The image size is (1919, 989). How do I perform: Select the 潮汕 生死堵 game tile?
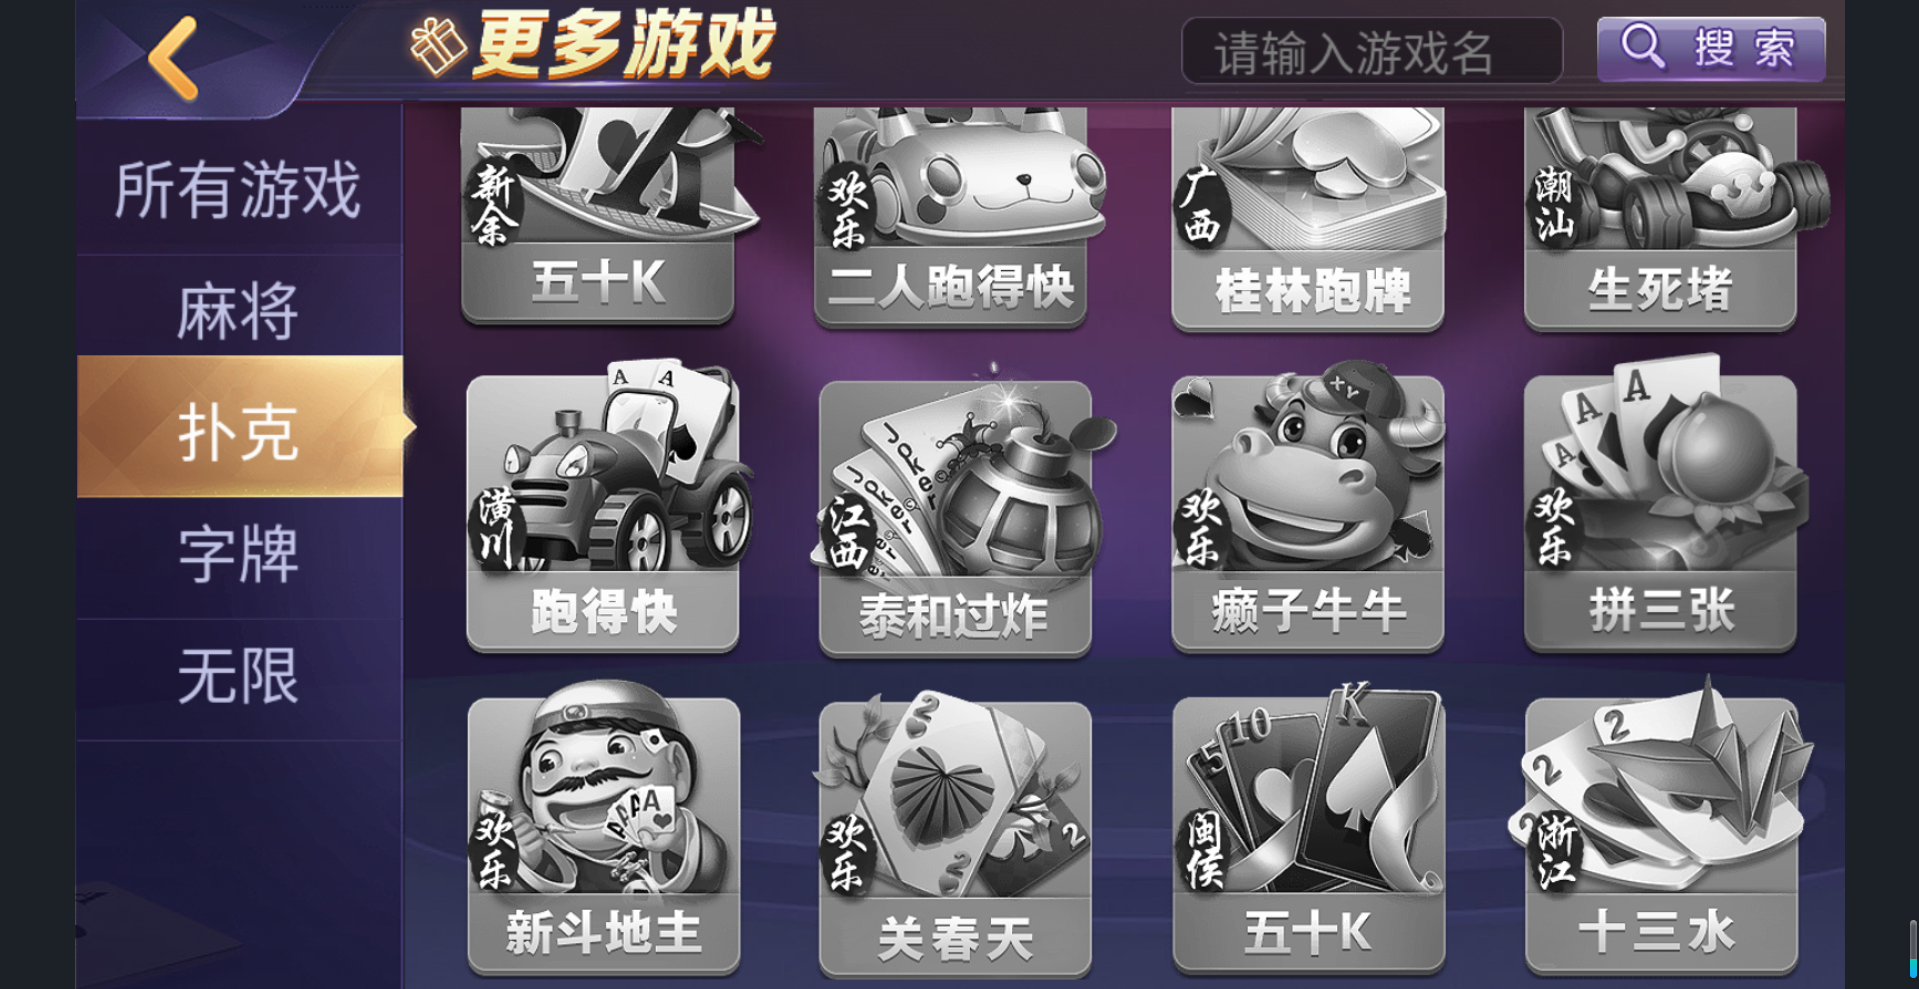pyautogui.click(x=1661, y=219)
